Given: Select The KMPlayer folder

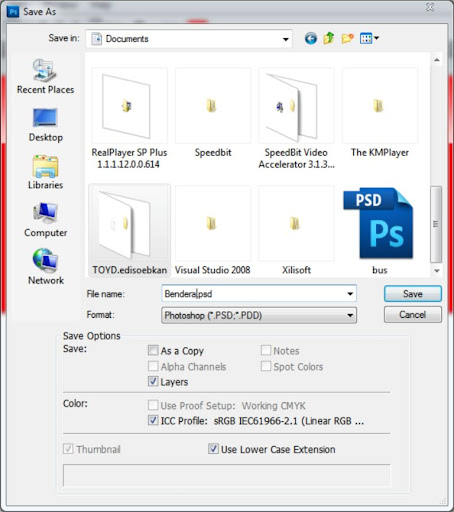Looking at the screenshot, I should coord(380,113).
